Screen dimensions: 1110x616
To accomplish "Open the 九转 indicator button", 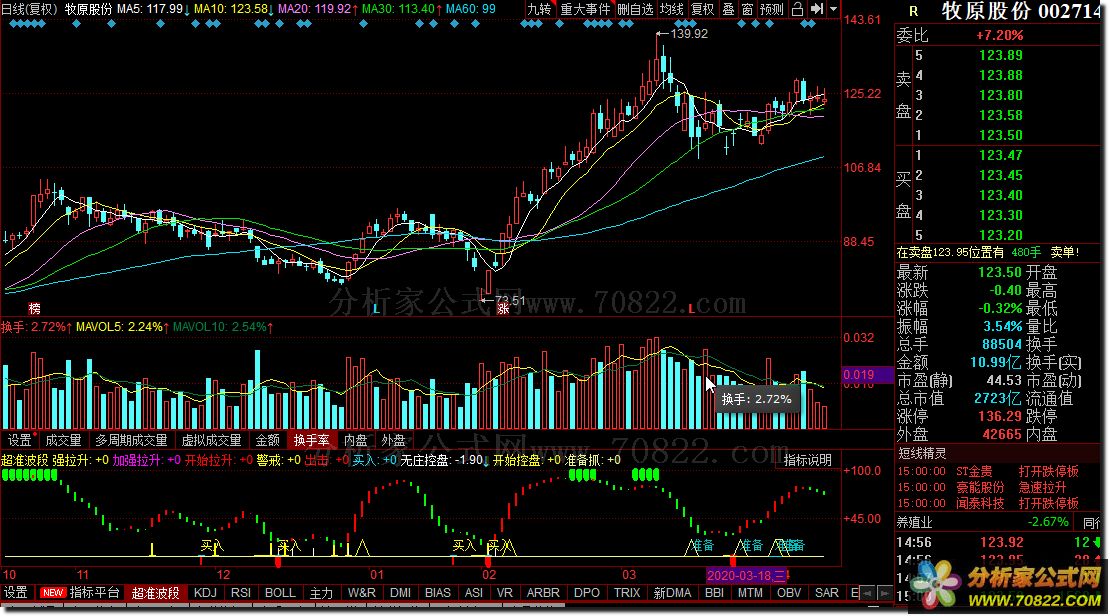I will [539, 9].
